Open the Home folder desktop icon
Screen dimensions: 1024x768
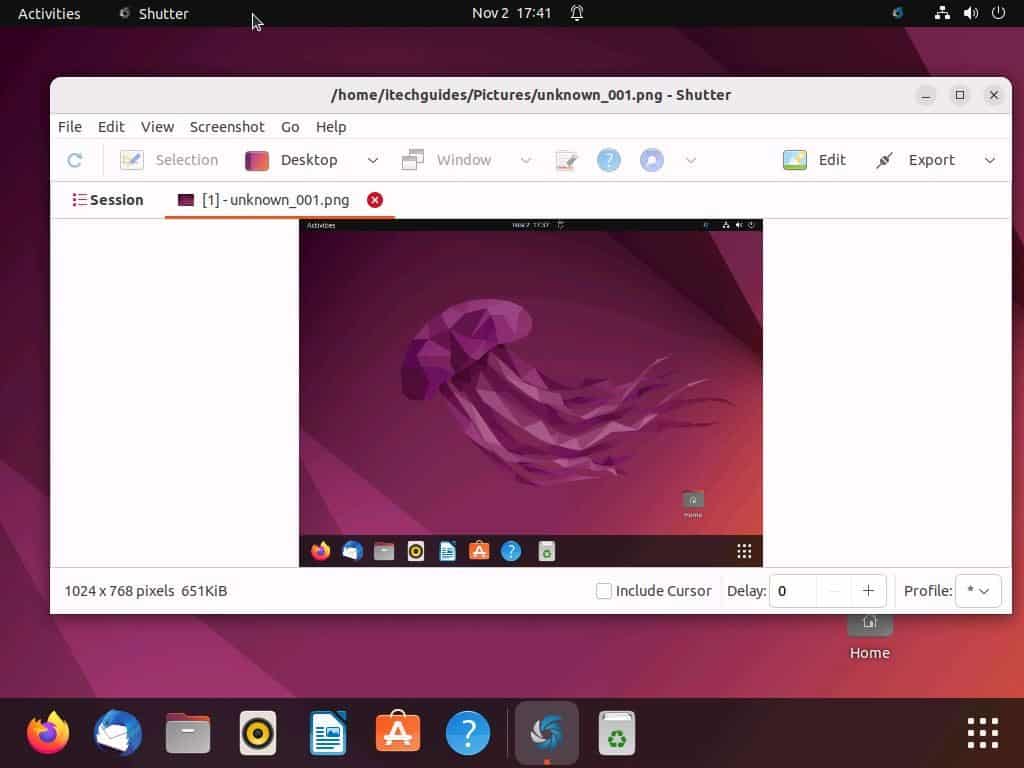[x=869, y=637]
